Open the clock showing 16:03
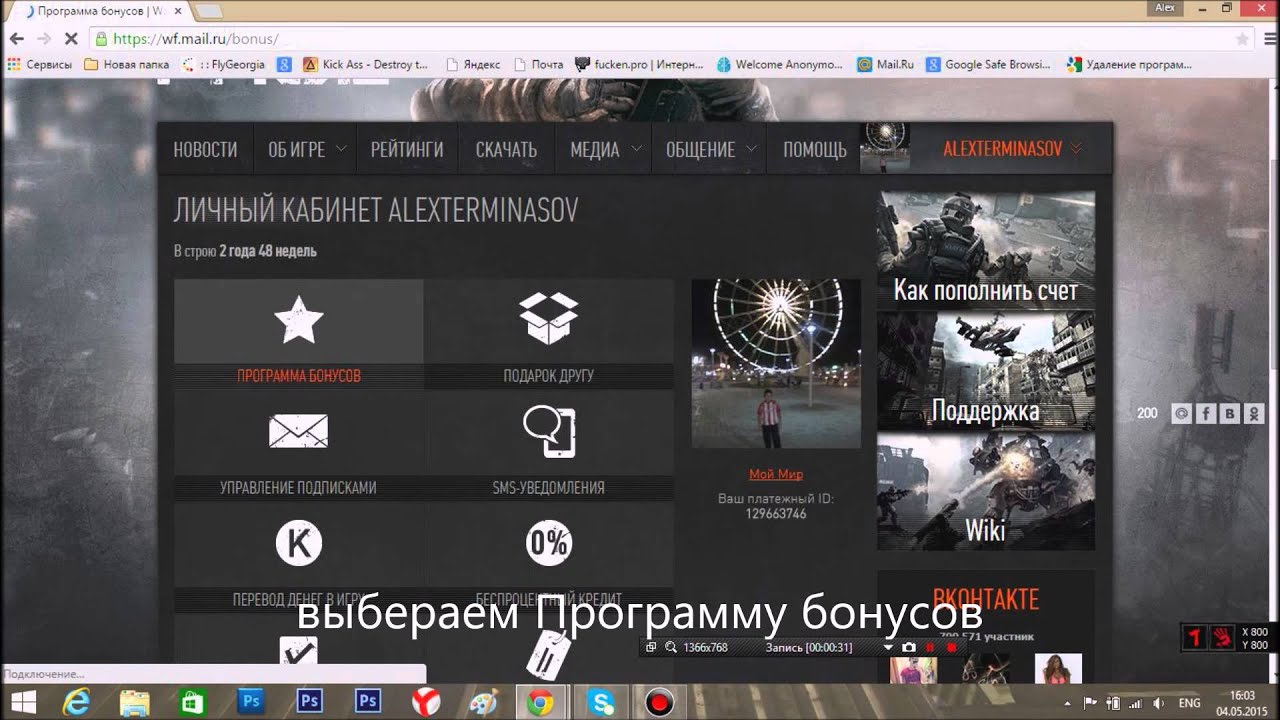1280x720 pixels. 1242,702
